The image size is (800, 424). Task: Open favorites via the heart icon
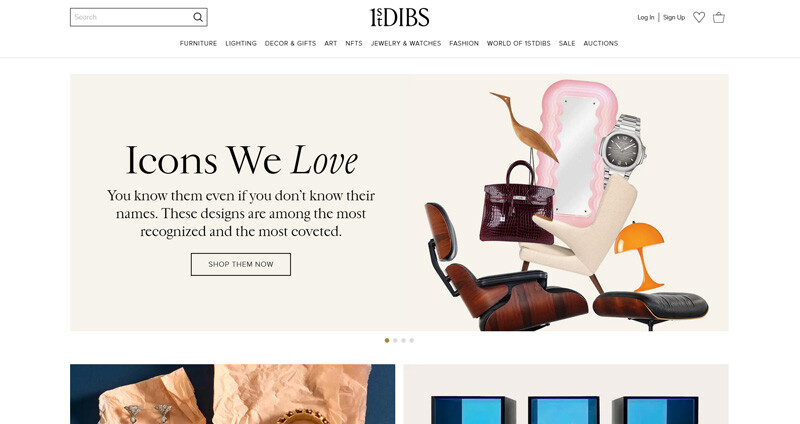tap(699, 17)
